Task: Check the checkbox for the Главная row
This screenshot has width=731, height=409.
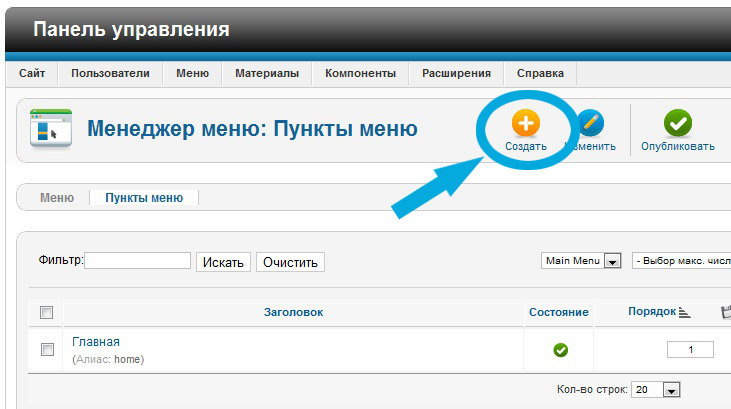Action: coord(46,349)
